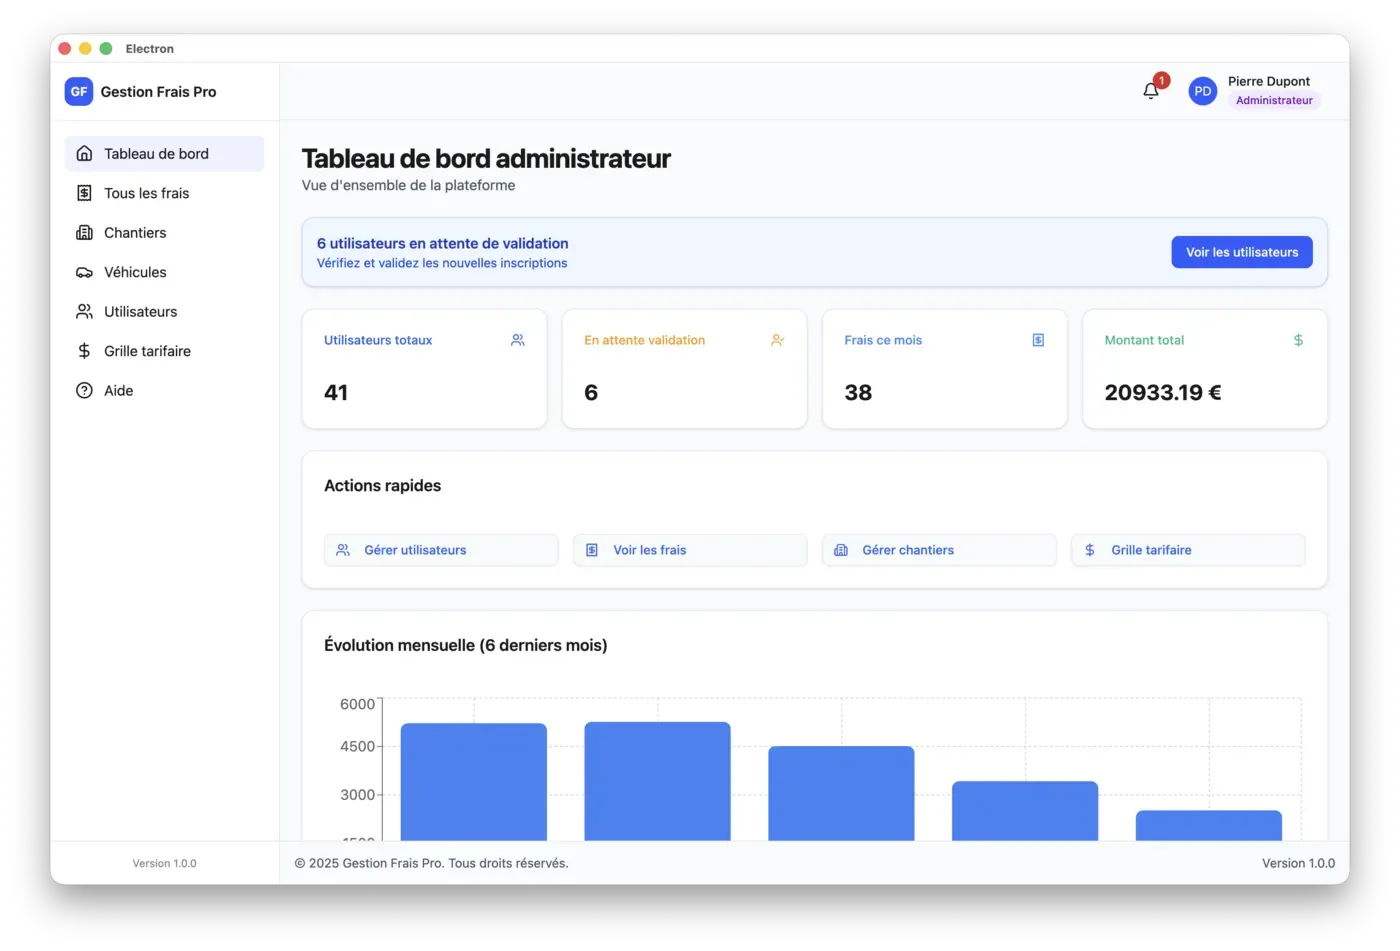Click the users icon in Utilisateurs totaux card

pyautogui.click(x=517, y=340)
